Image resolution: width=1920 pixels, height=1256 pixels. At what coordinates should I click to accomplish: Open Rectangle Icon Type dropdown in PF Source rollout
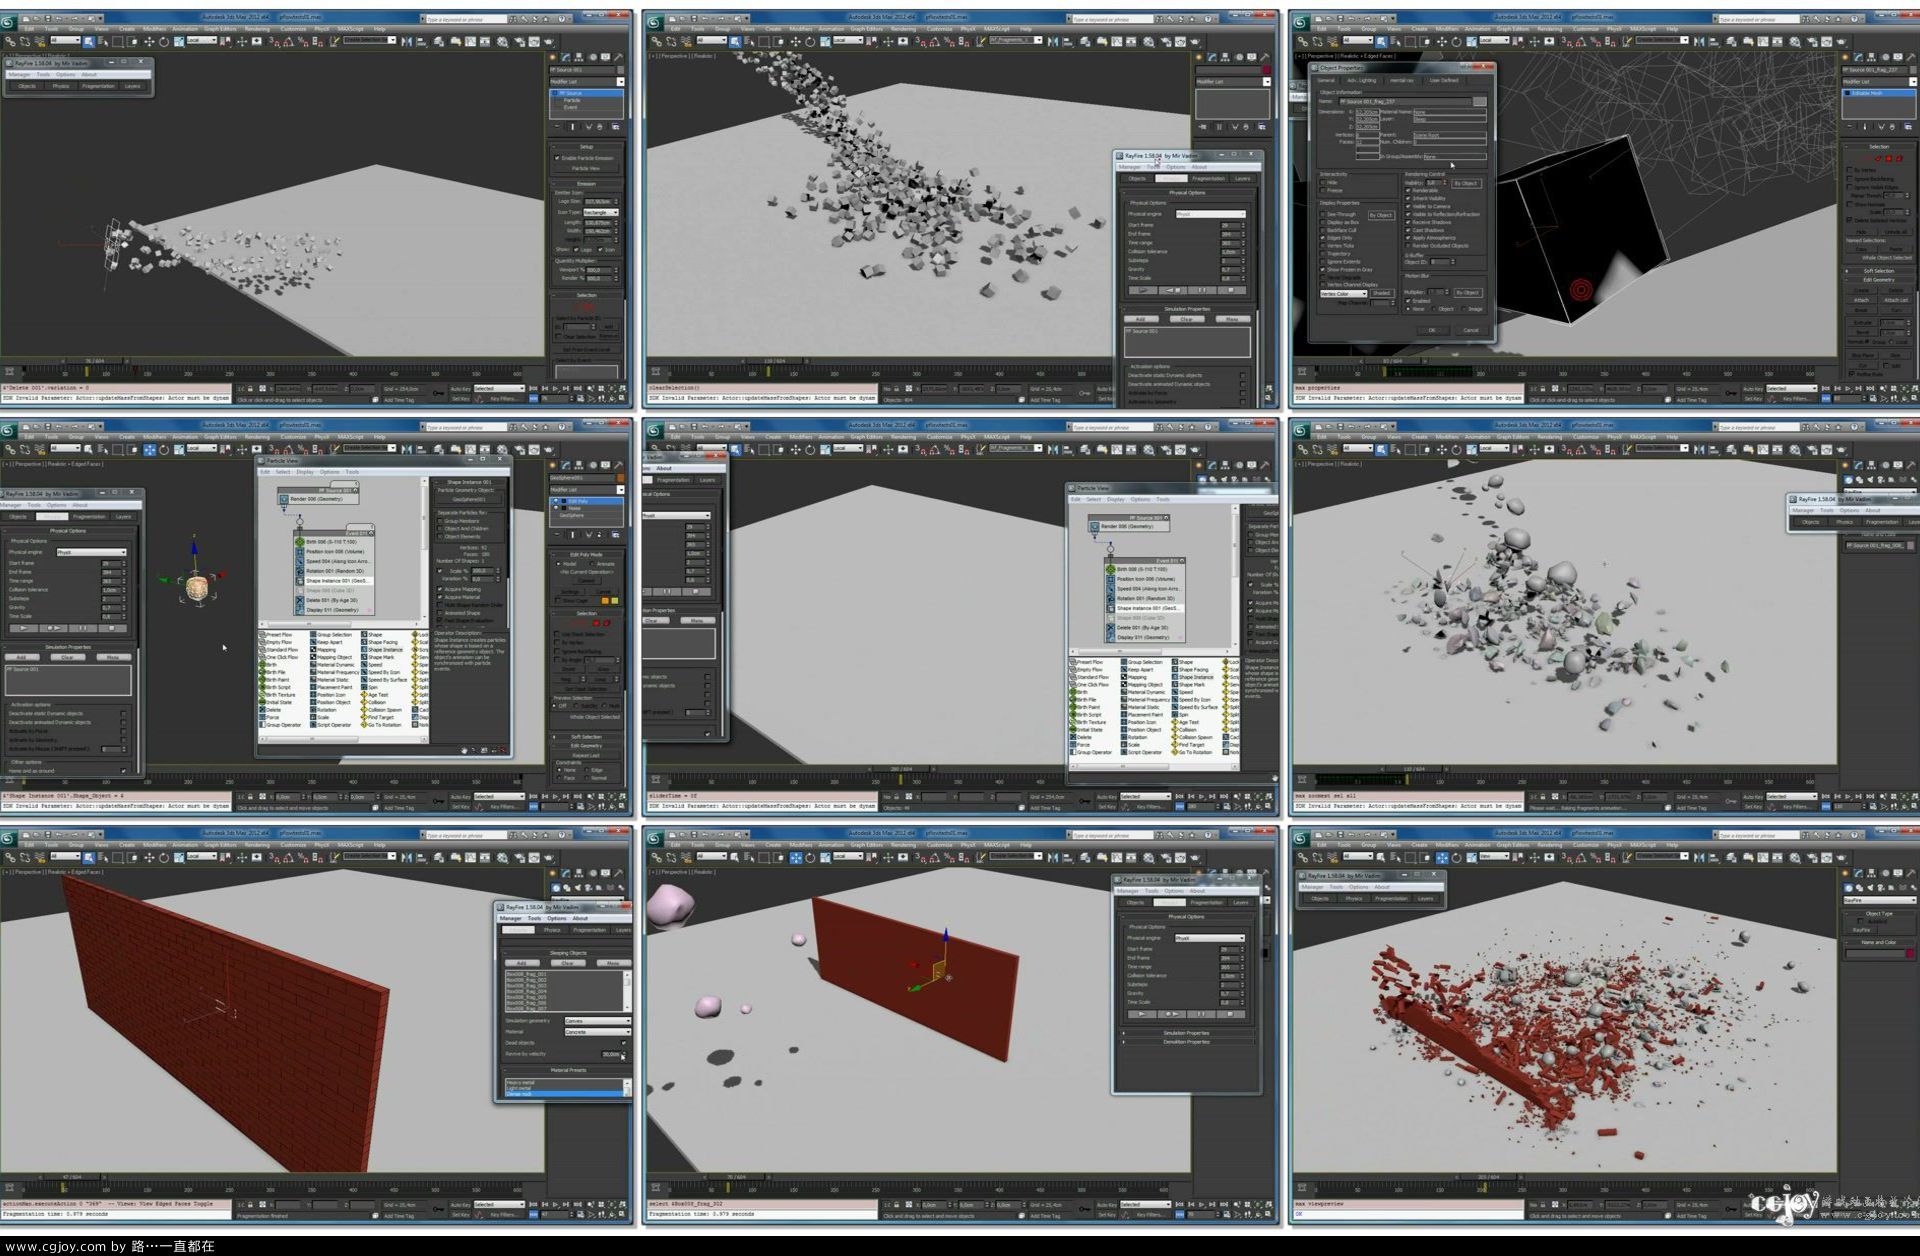(601, 212)
